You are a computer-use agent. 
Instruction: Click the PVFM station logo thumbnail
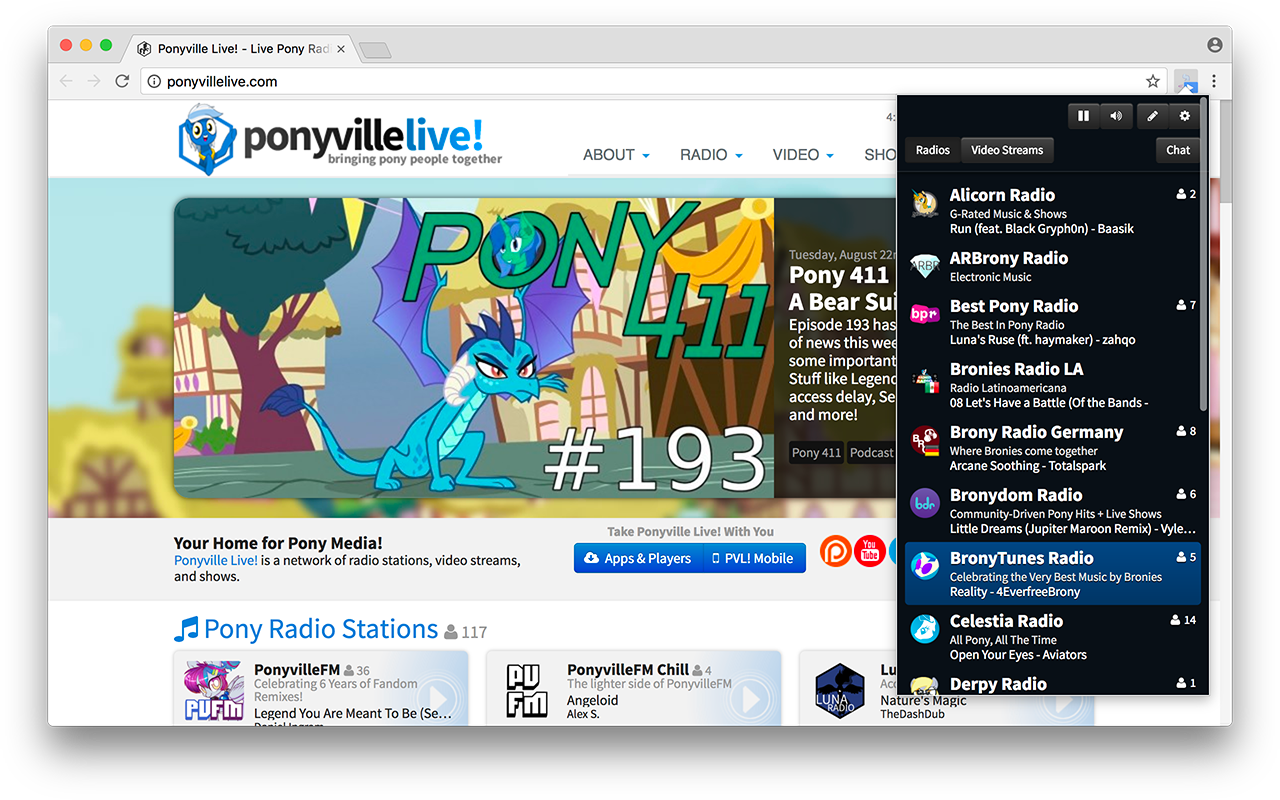click(x=214, y=690)
